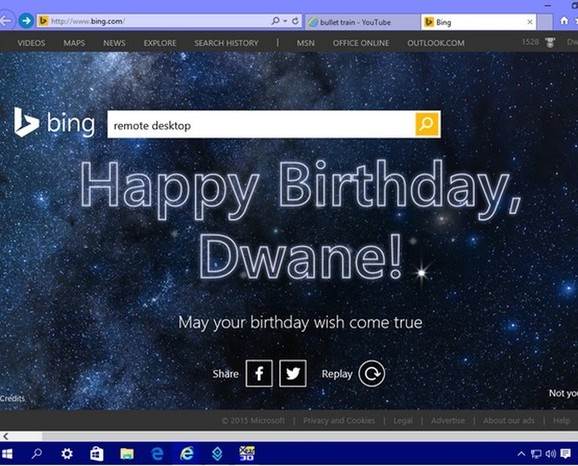
Task: Click the refresh icon in address bar
Action: pos(295,21)
